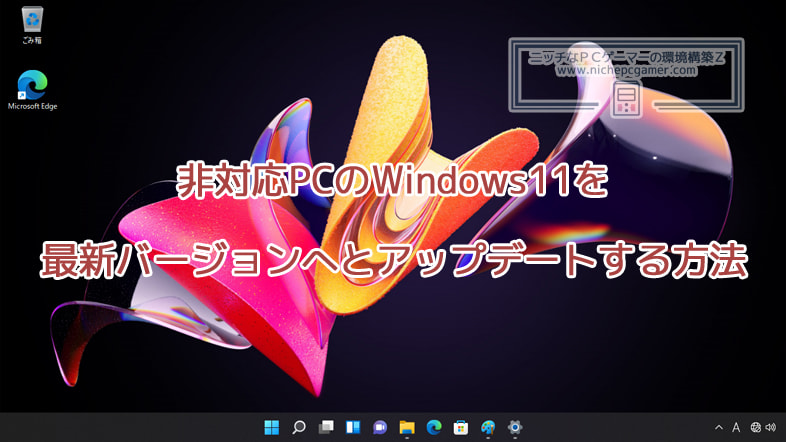The width and height of the screenshot is (786, 442).
Task: Open Settings gear on the taskbar
Action: click(x=515, y=427)
